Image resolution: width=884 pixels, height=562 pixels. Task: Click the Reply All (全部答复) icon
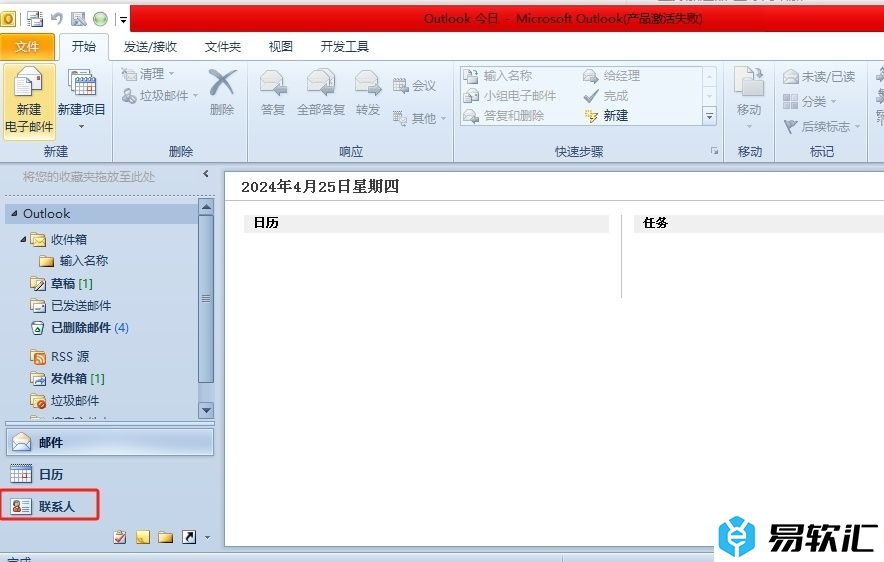(321, 83)
